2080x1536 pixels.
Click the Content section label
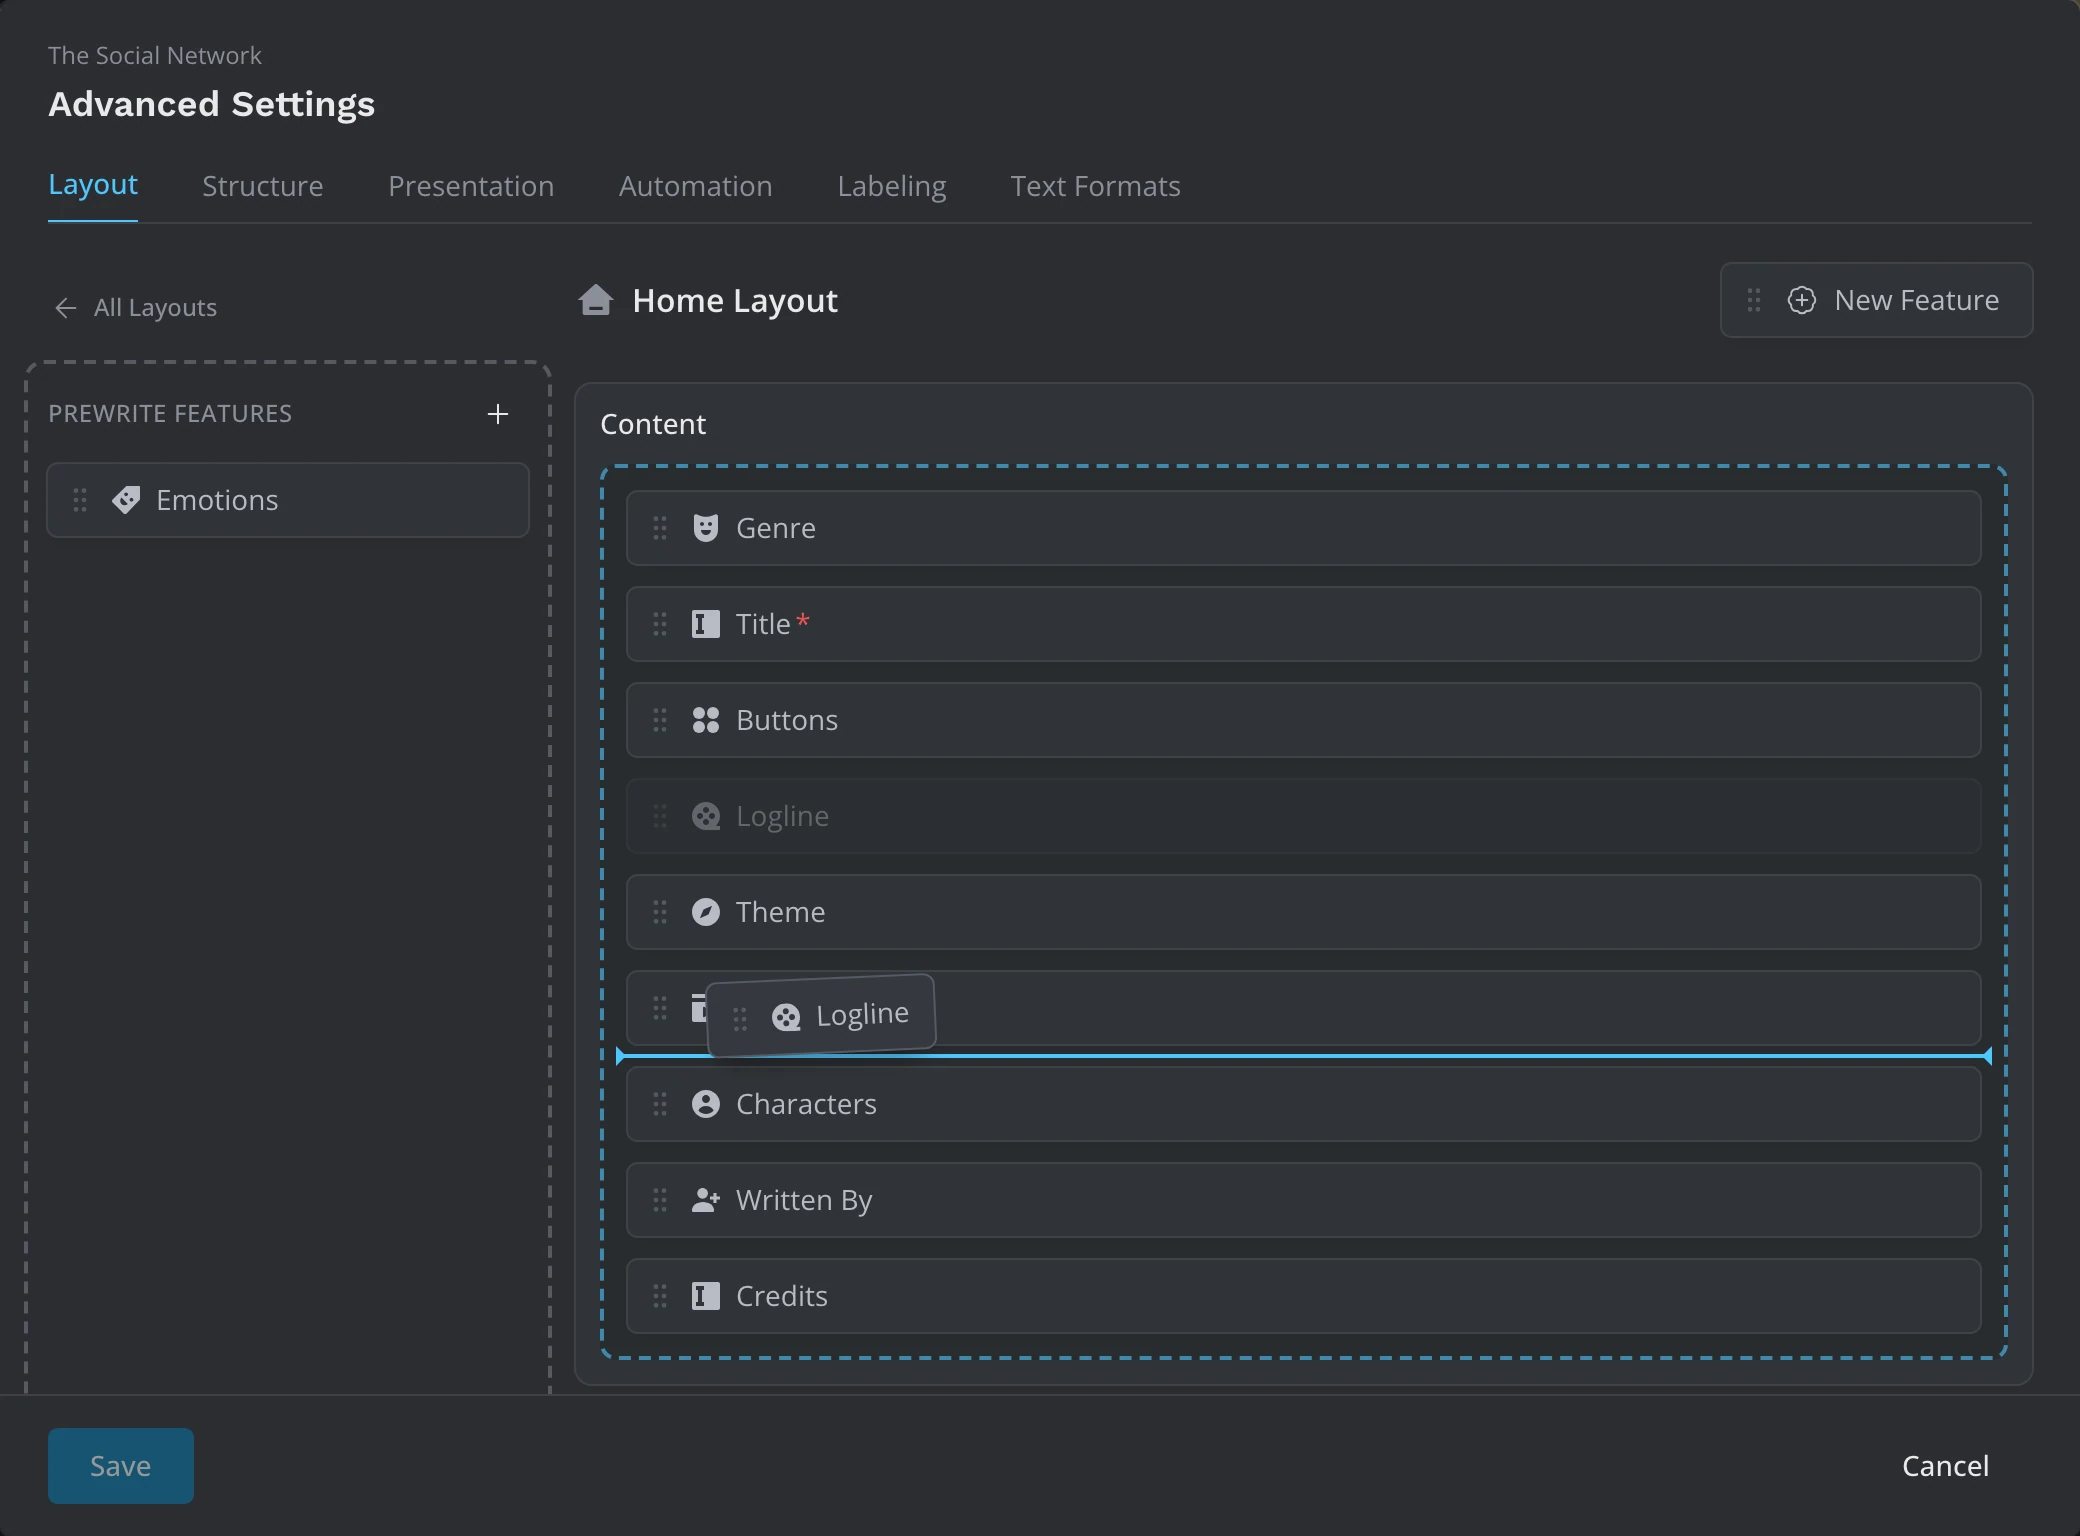[653, 424]
